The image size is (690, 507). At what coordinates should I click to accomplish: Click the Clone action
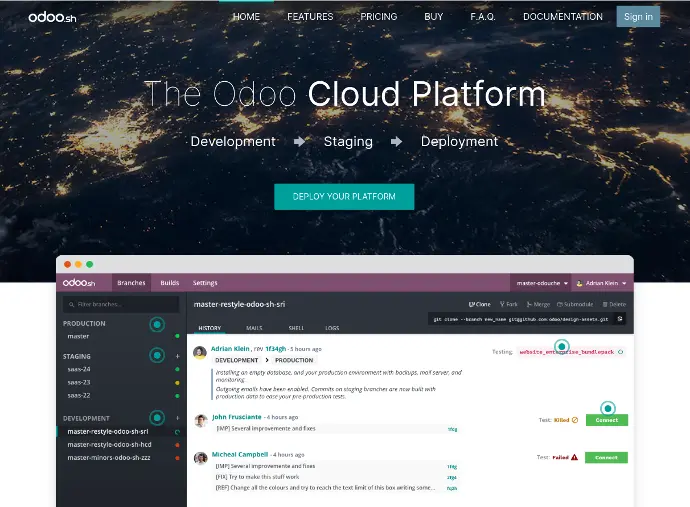(x=480, y=304)
